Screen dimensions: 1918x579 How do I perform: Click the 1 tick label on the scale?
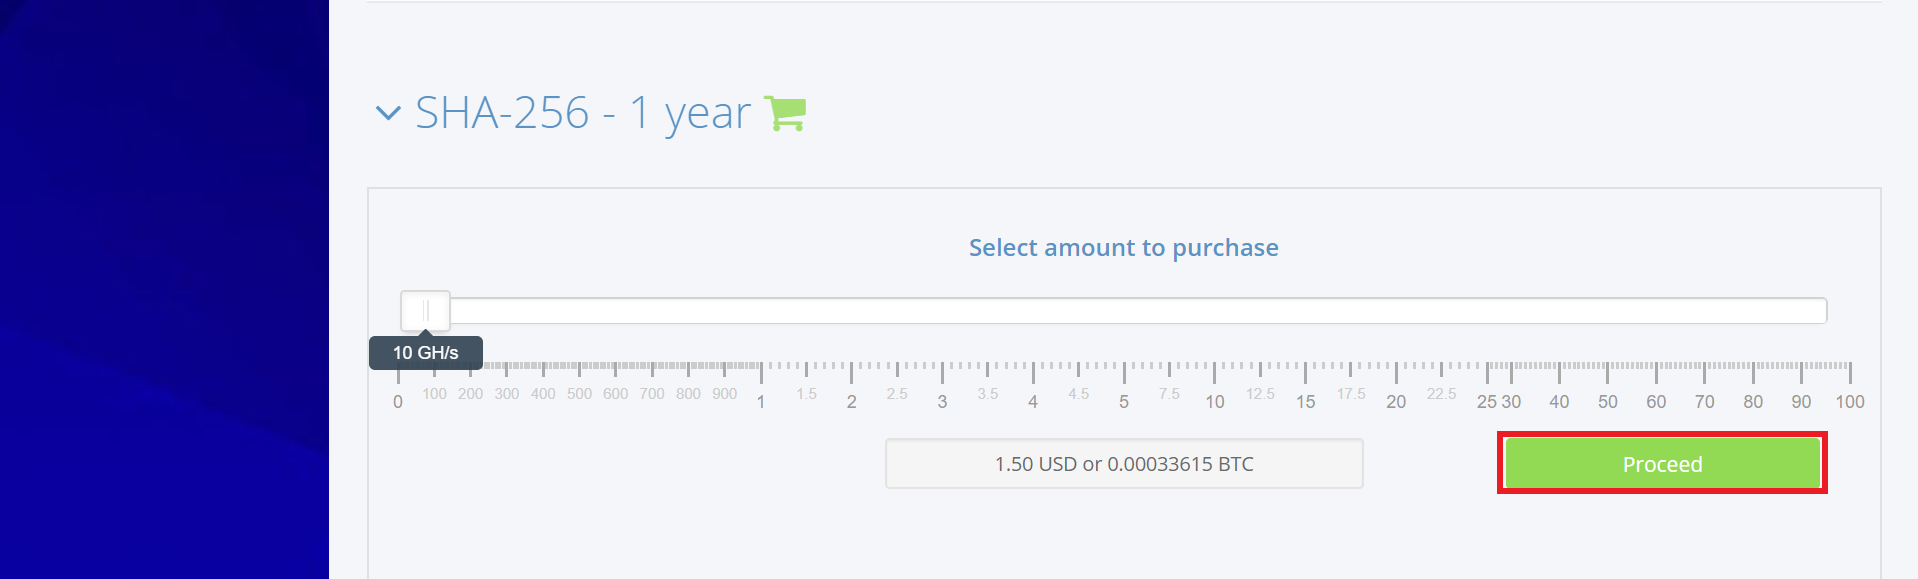[x=761, y=402]
